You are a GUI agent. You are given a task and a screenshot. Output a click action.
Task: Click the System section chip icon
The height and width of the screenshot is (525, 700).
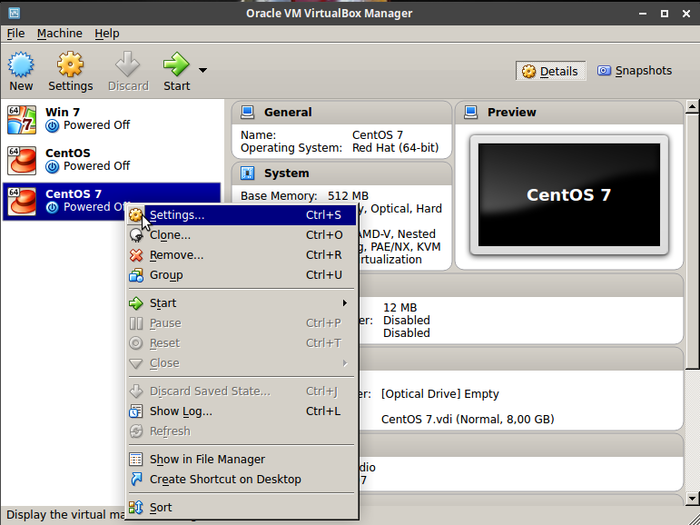[247, 173]
